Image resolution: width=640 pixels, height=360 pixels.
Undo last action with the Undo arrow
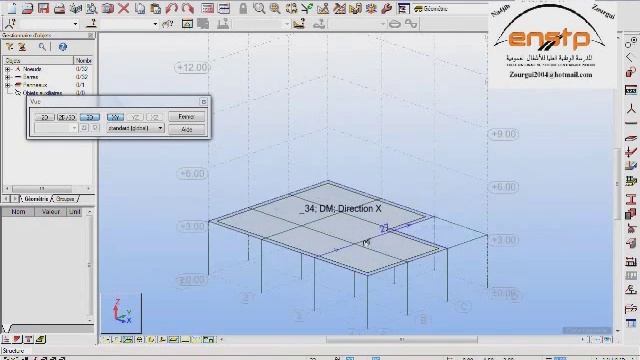[172, 8]
